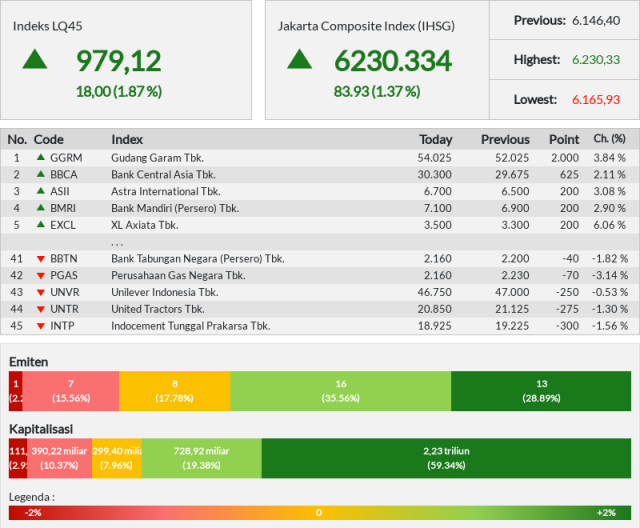Click the red down arrow next to INTP

pyautogui.click(x=40, y=326)
